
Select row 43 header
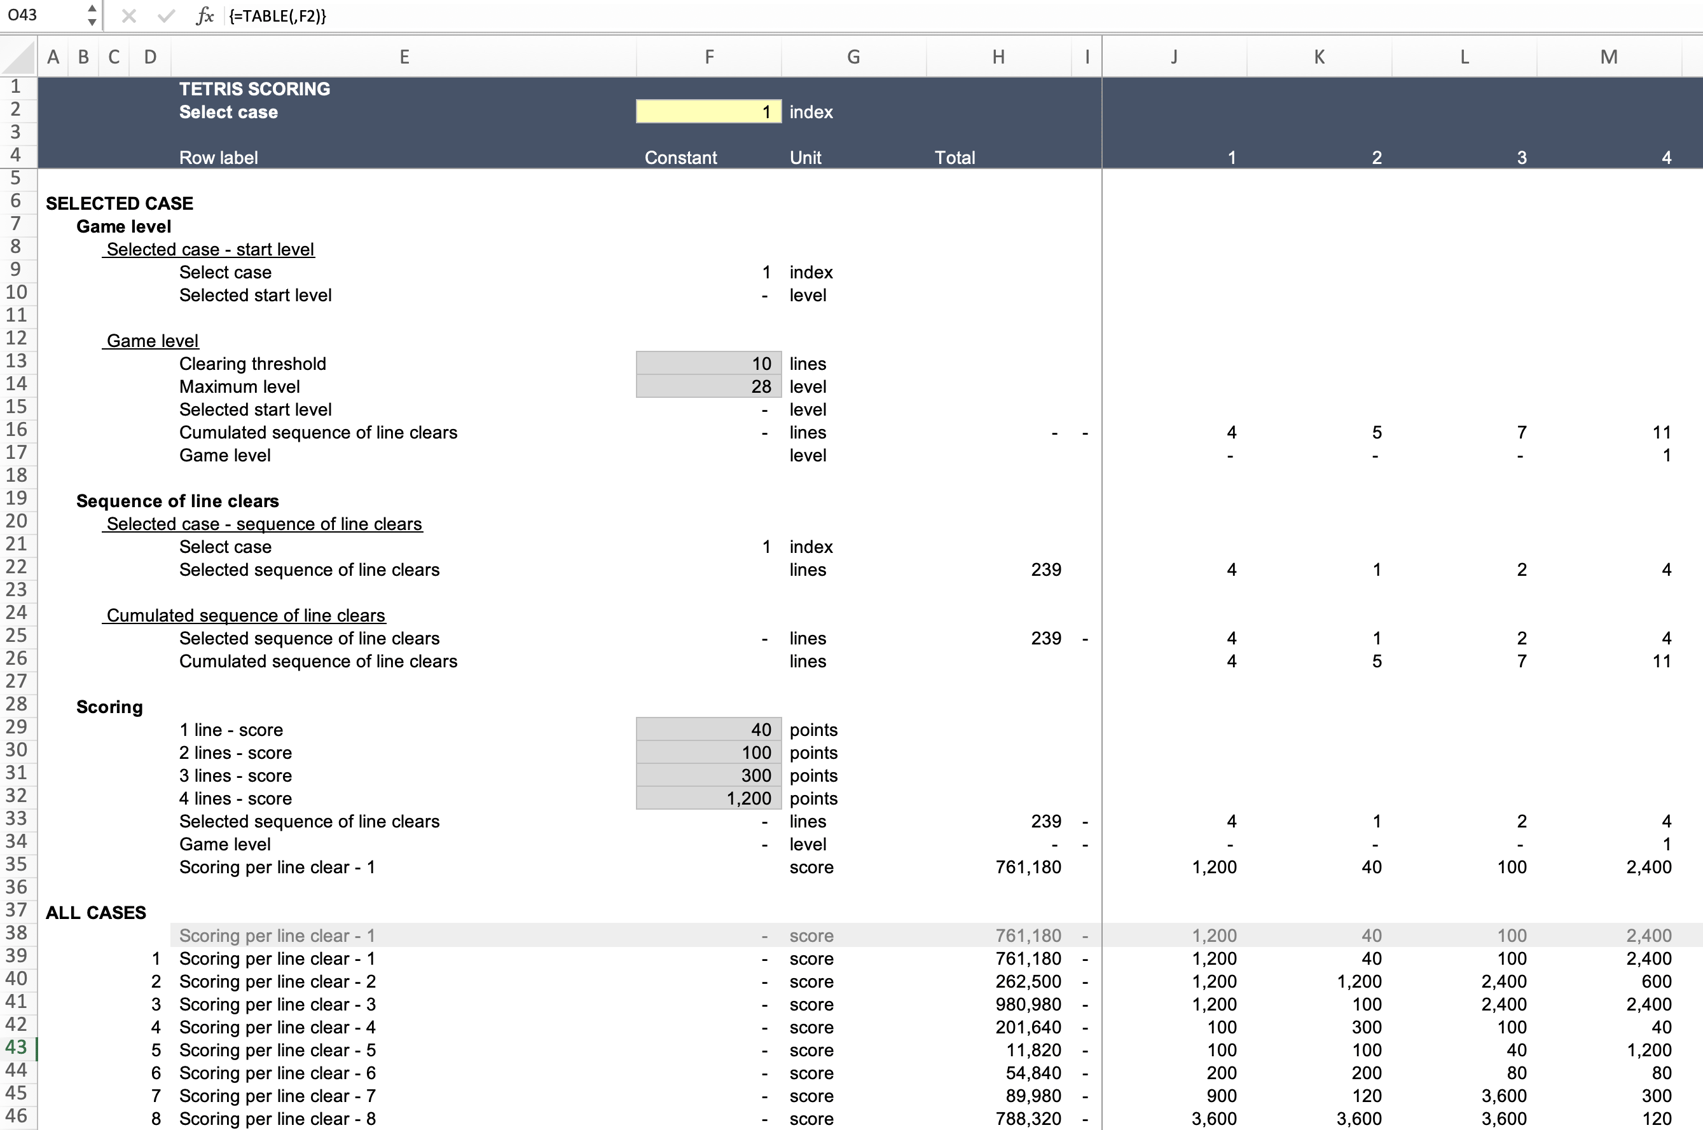click(x=16, y=1050)
